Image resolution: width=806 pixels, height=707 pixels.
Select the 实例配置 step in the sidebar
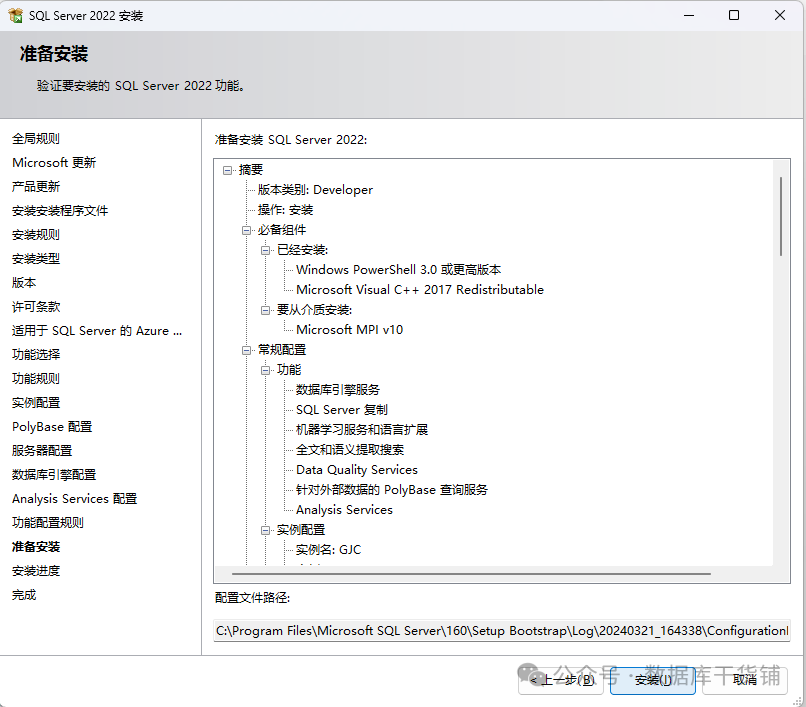35,403
